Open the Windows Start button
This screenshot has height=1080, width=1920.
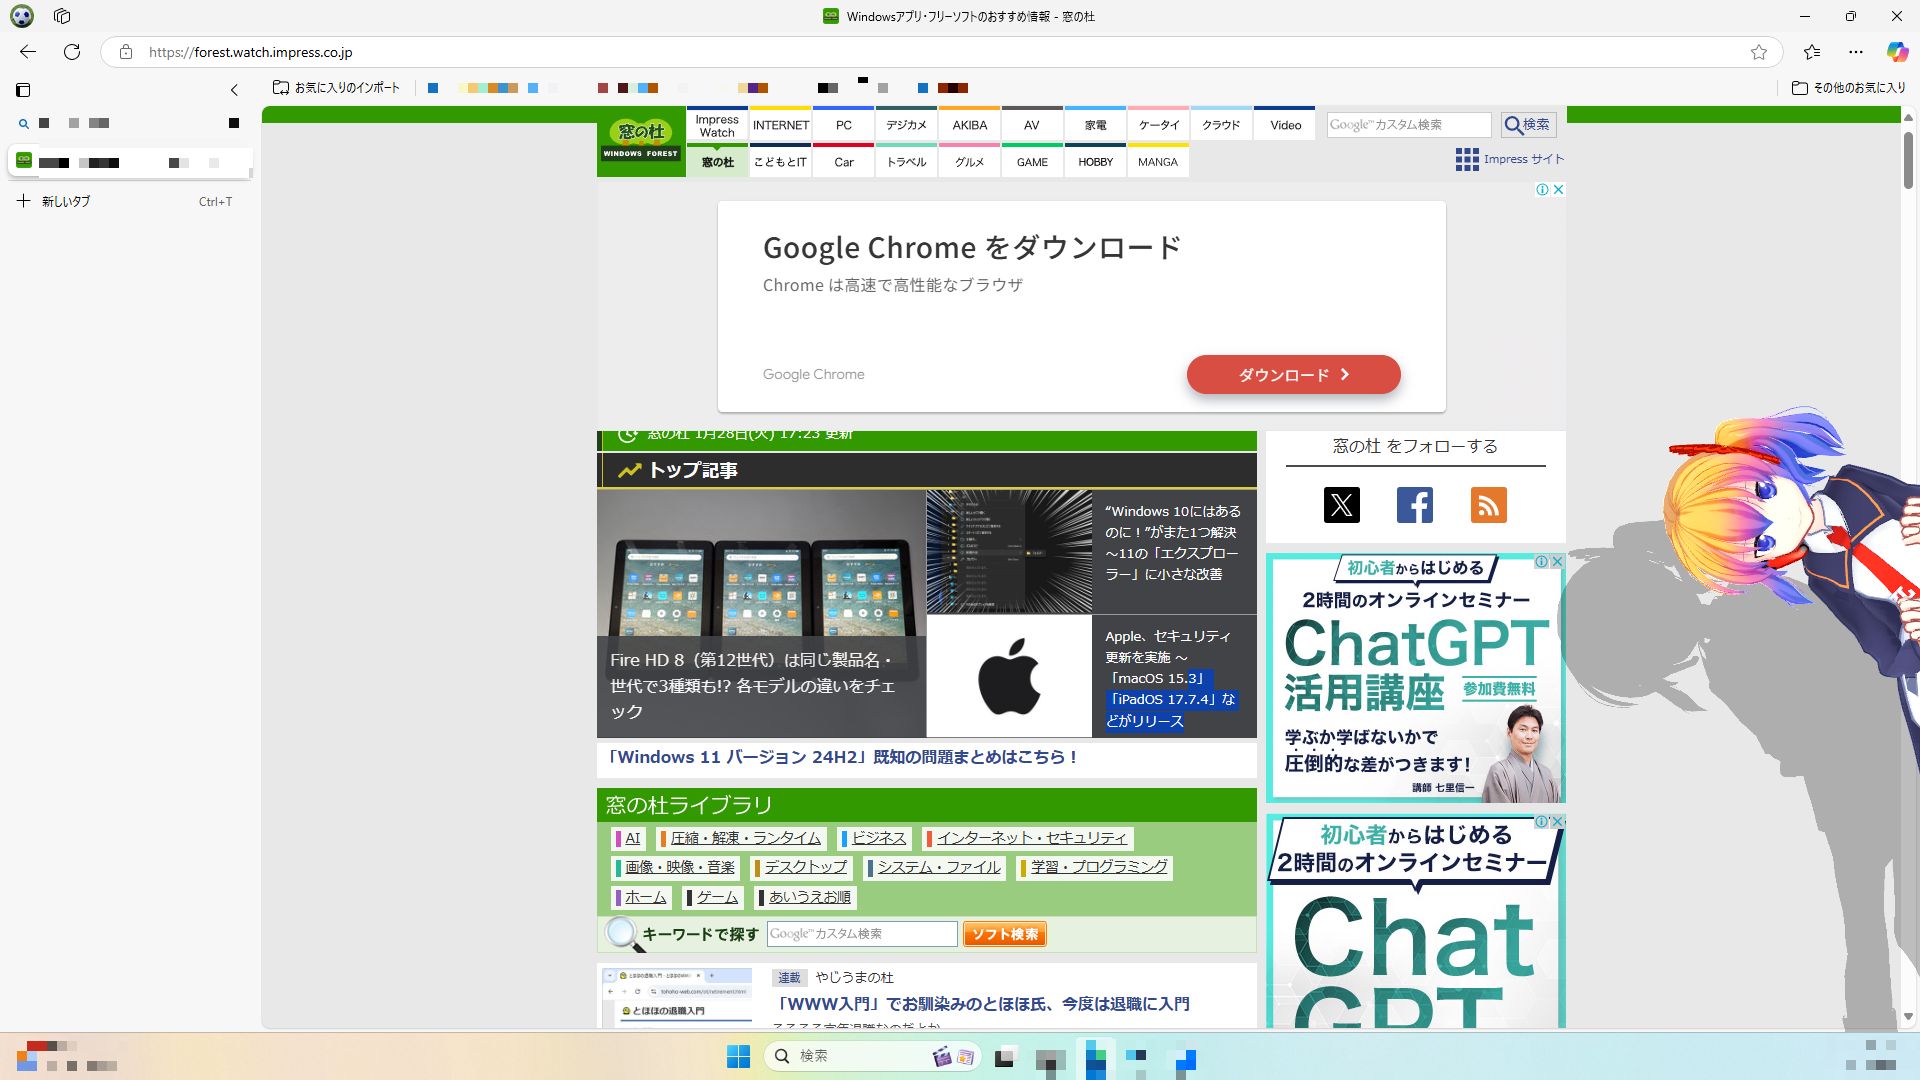click(x=738, y=1056)
